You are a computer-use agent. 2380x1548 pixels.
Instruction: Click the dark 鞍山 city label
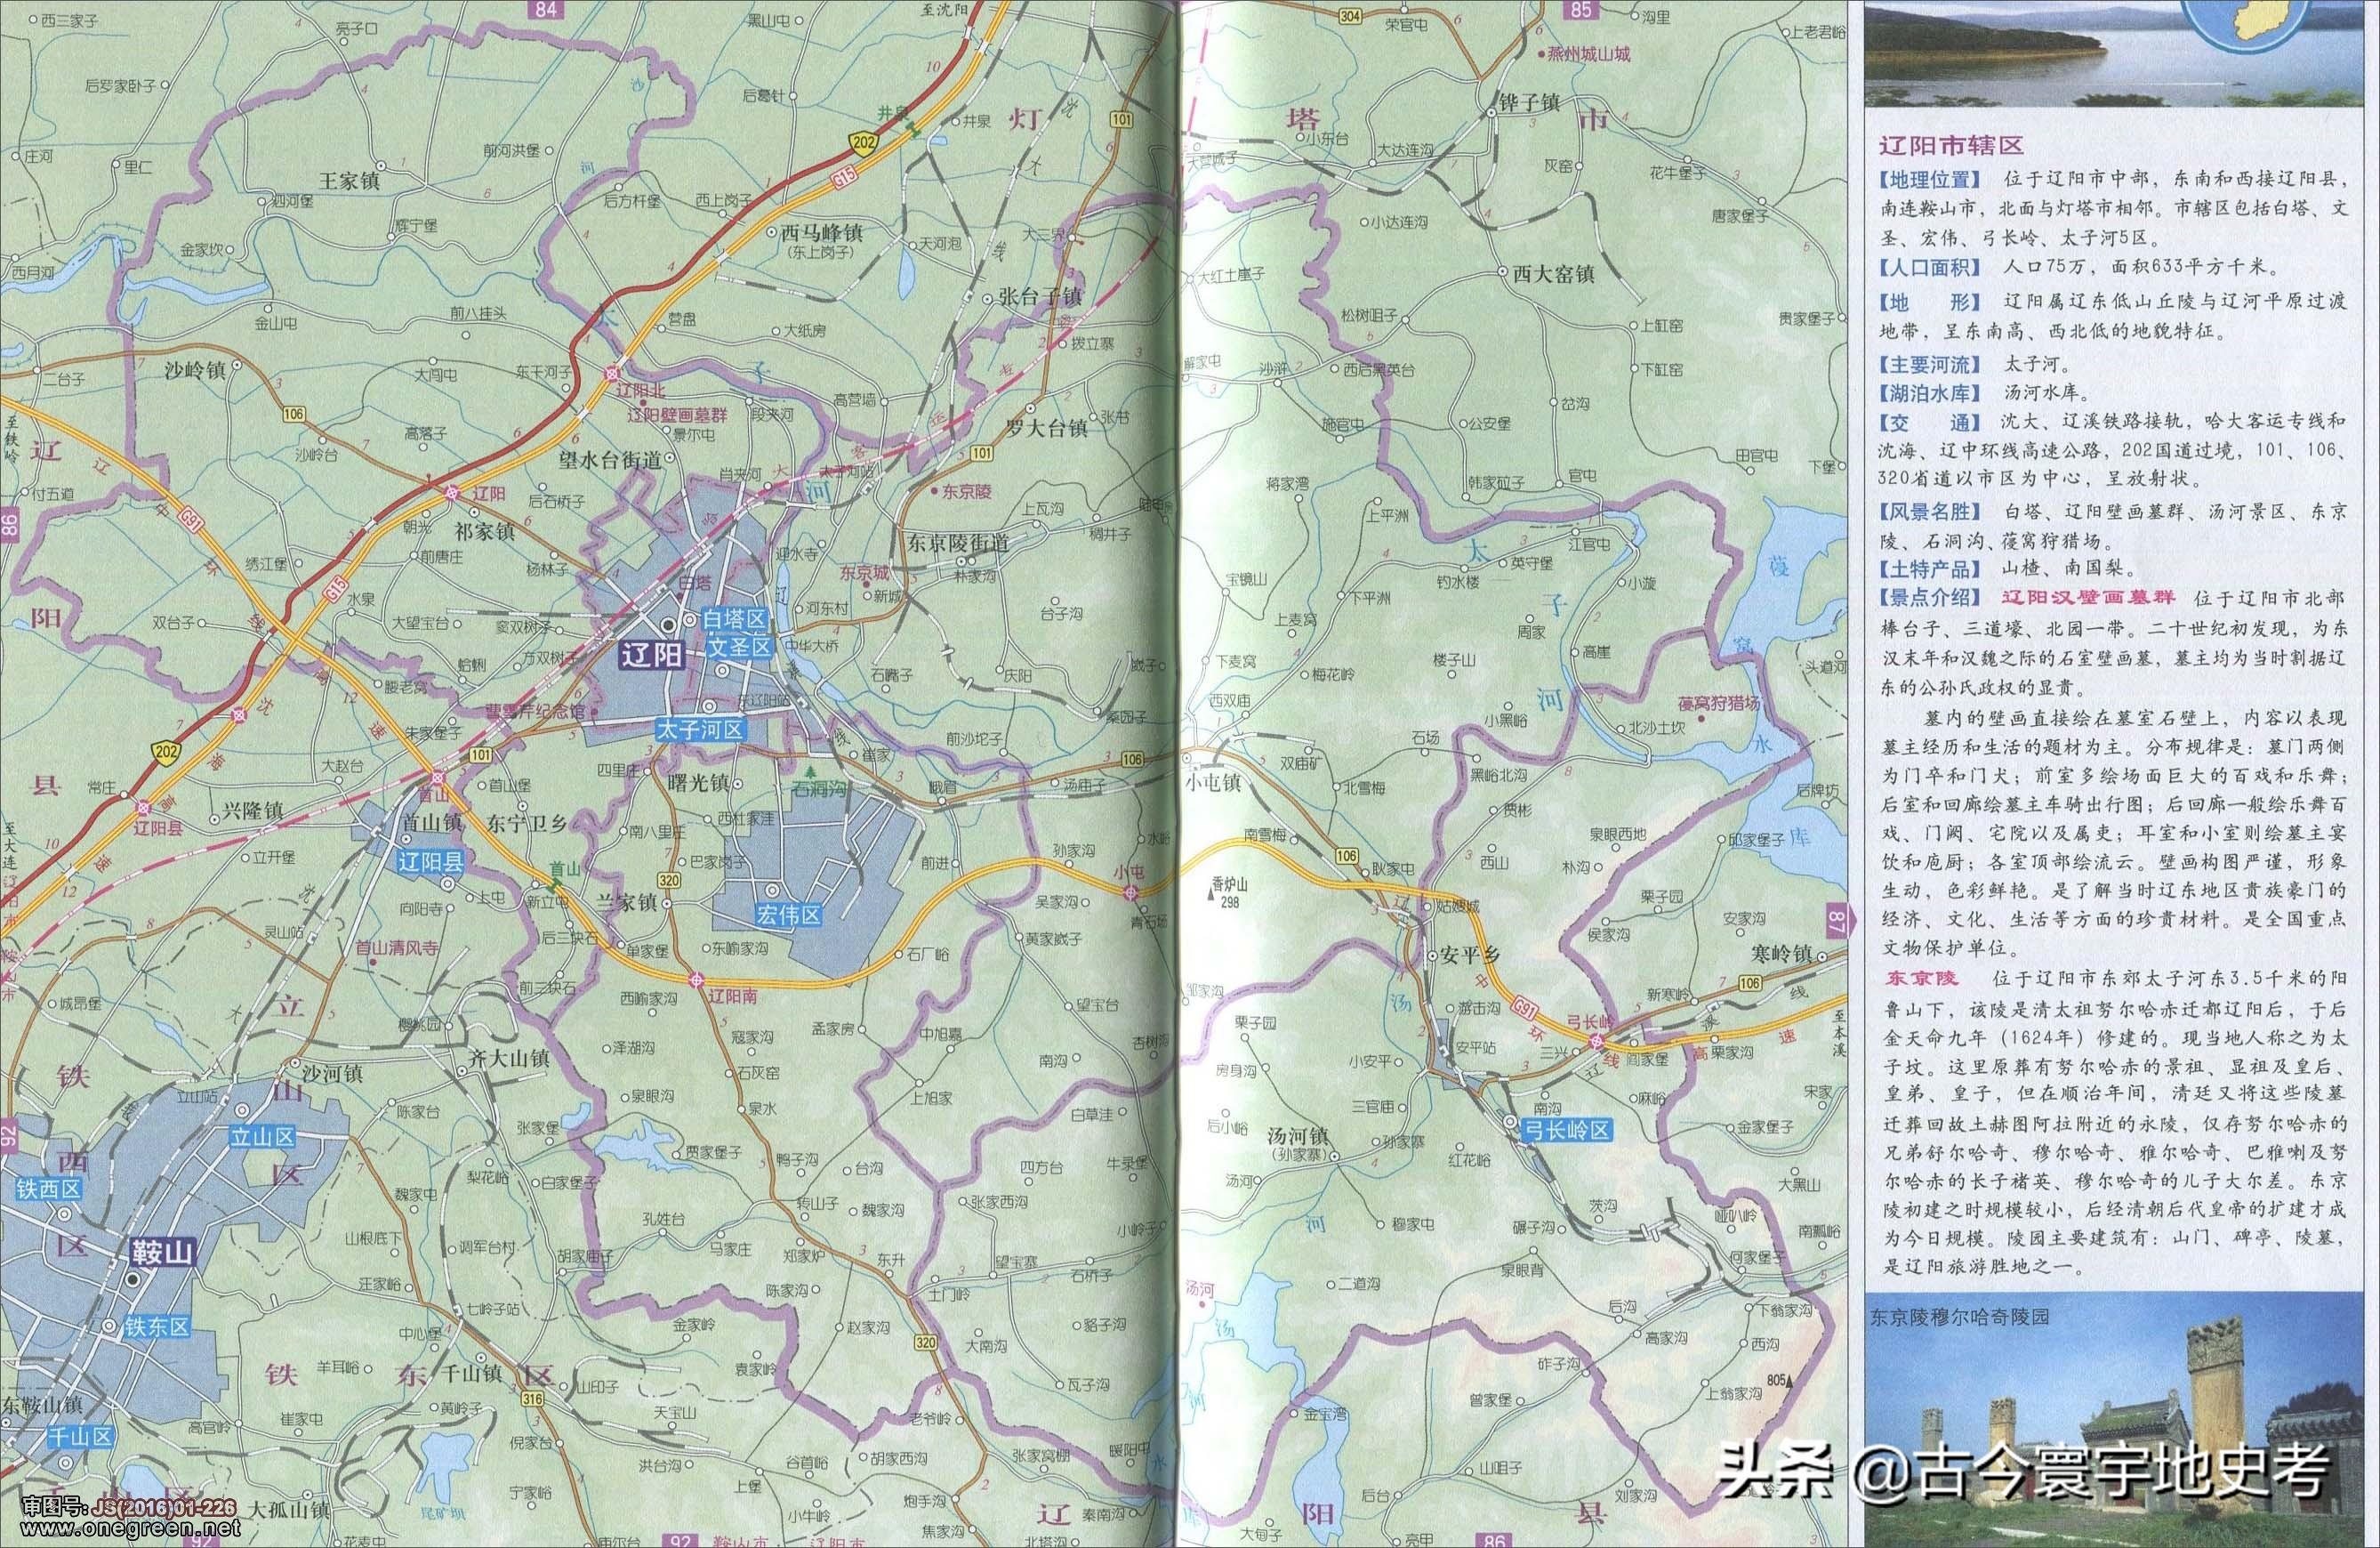click(160, 1250)
